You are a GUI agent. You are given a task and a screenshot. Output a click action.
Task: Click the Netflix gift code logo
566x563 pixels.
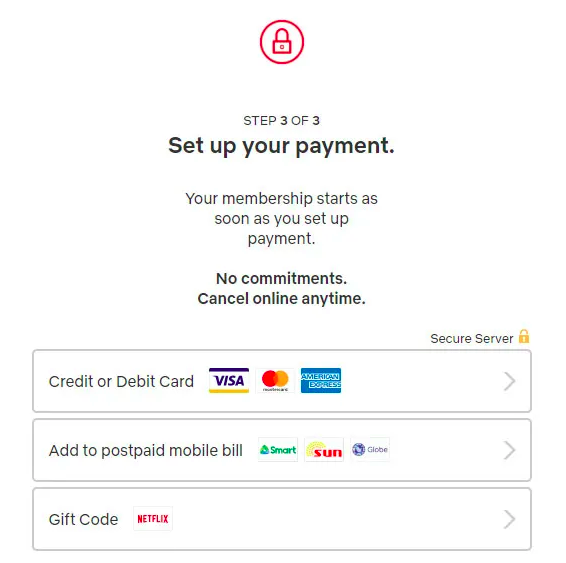153,519
